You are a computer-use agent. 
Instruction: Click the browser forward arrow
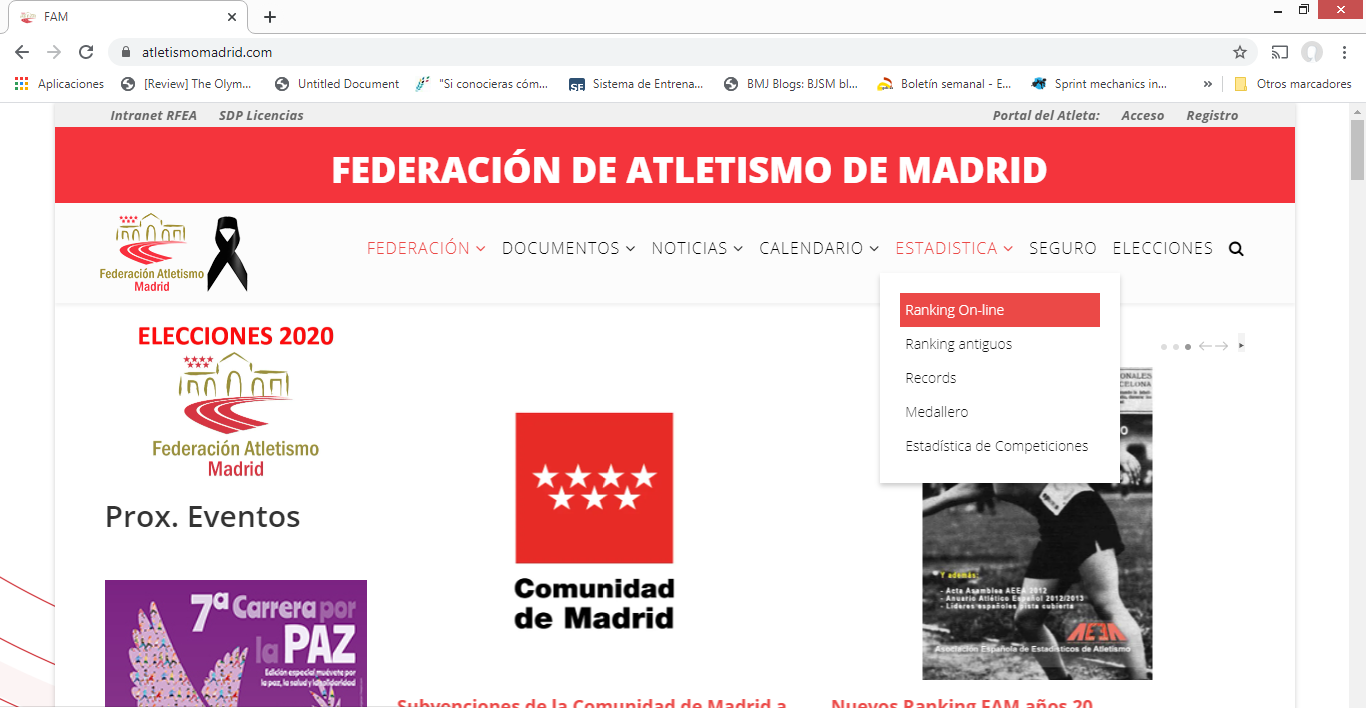point(54,52)
